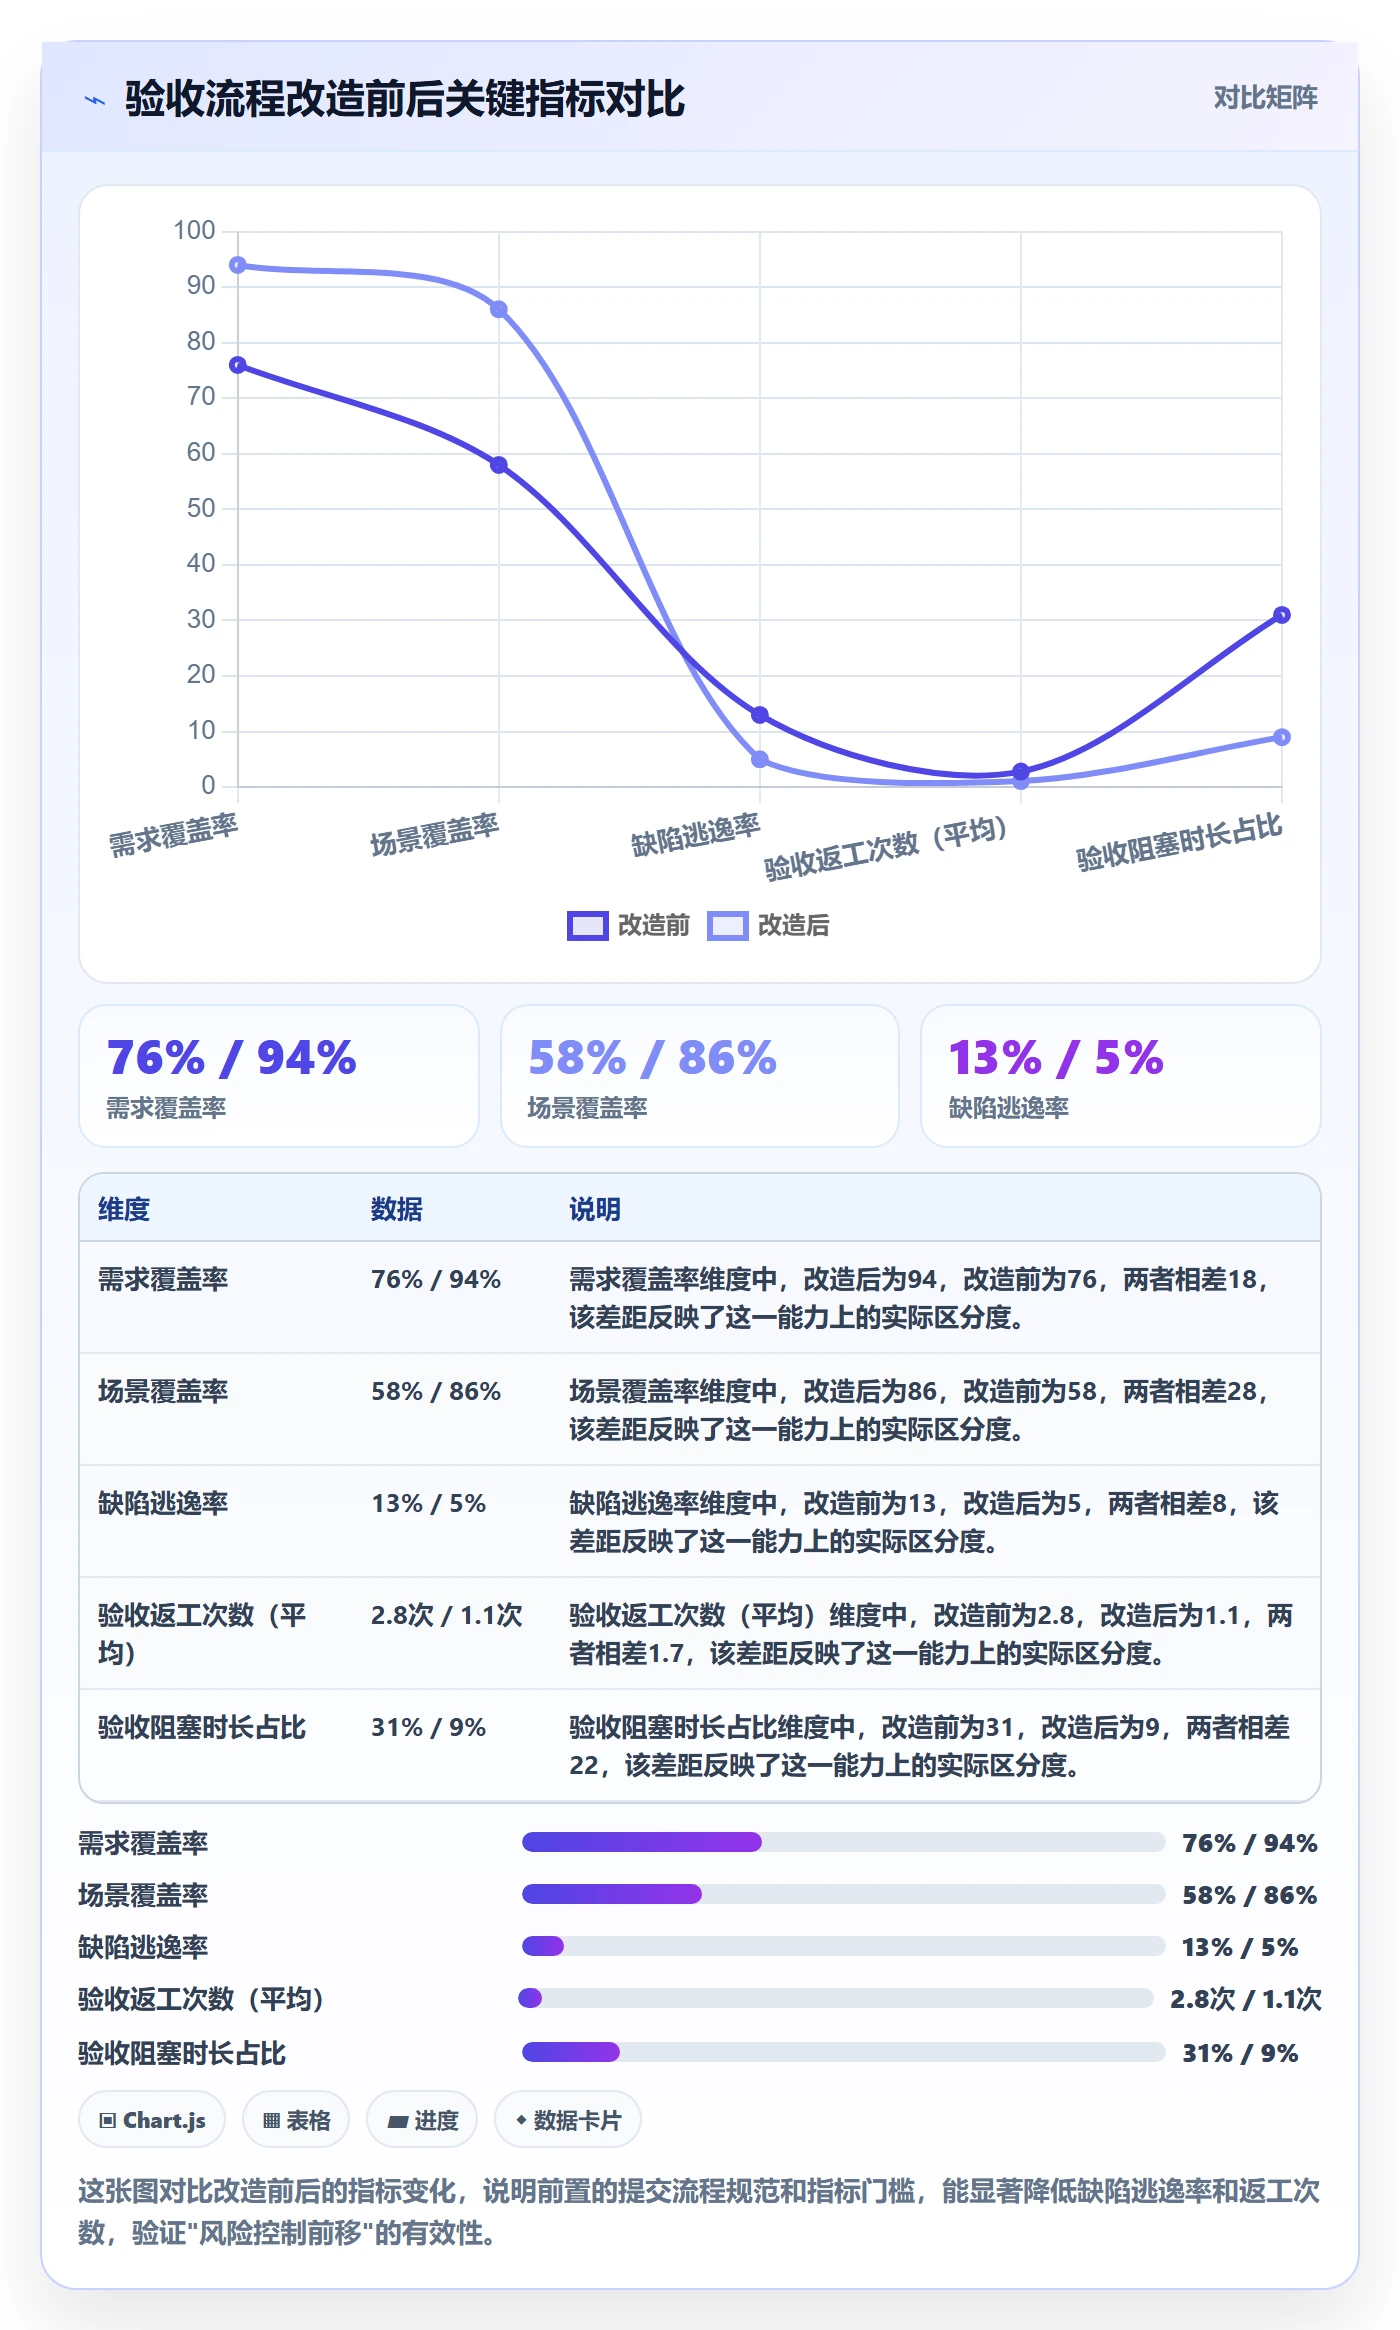Click the 场景覆盖率 progress bar
The width and height of the screenshot is (1400, 2330).
[x=844, y=1894]
